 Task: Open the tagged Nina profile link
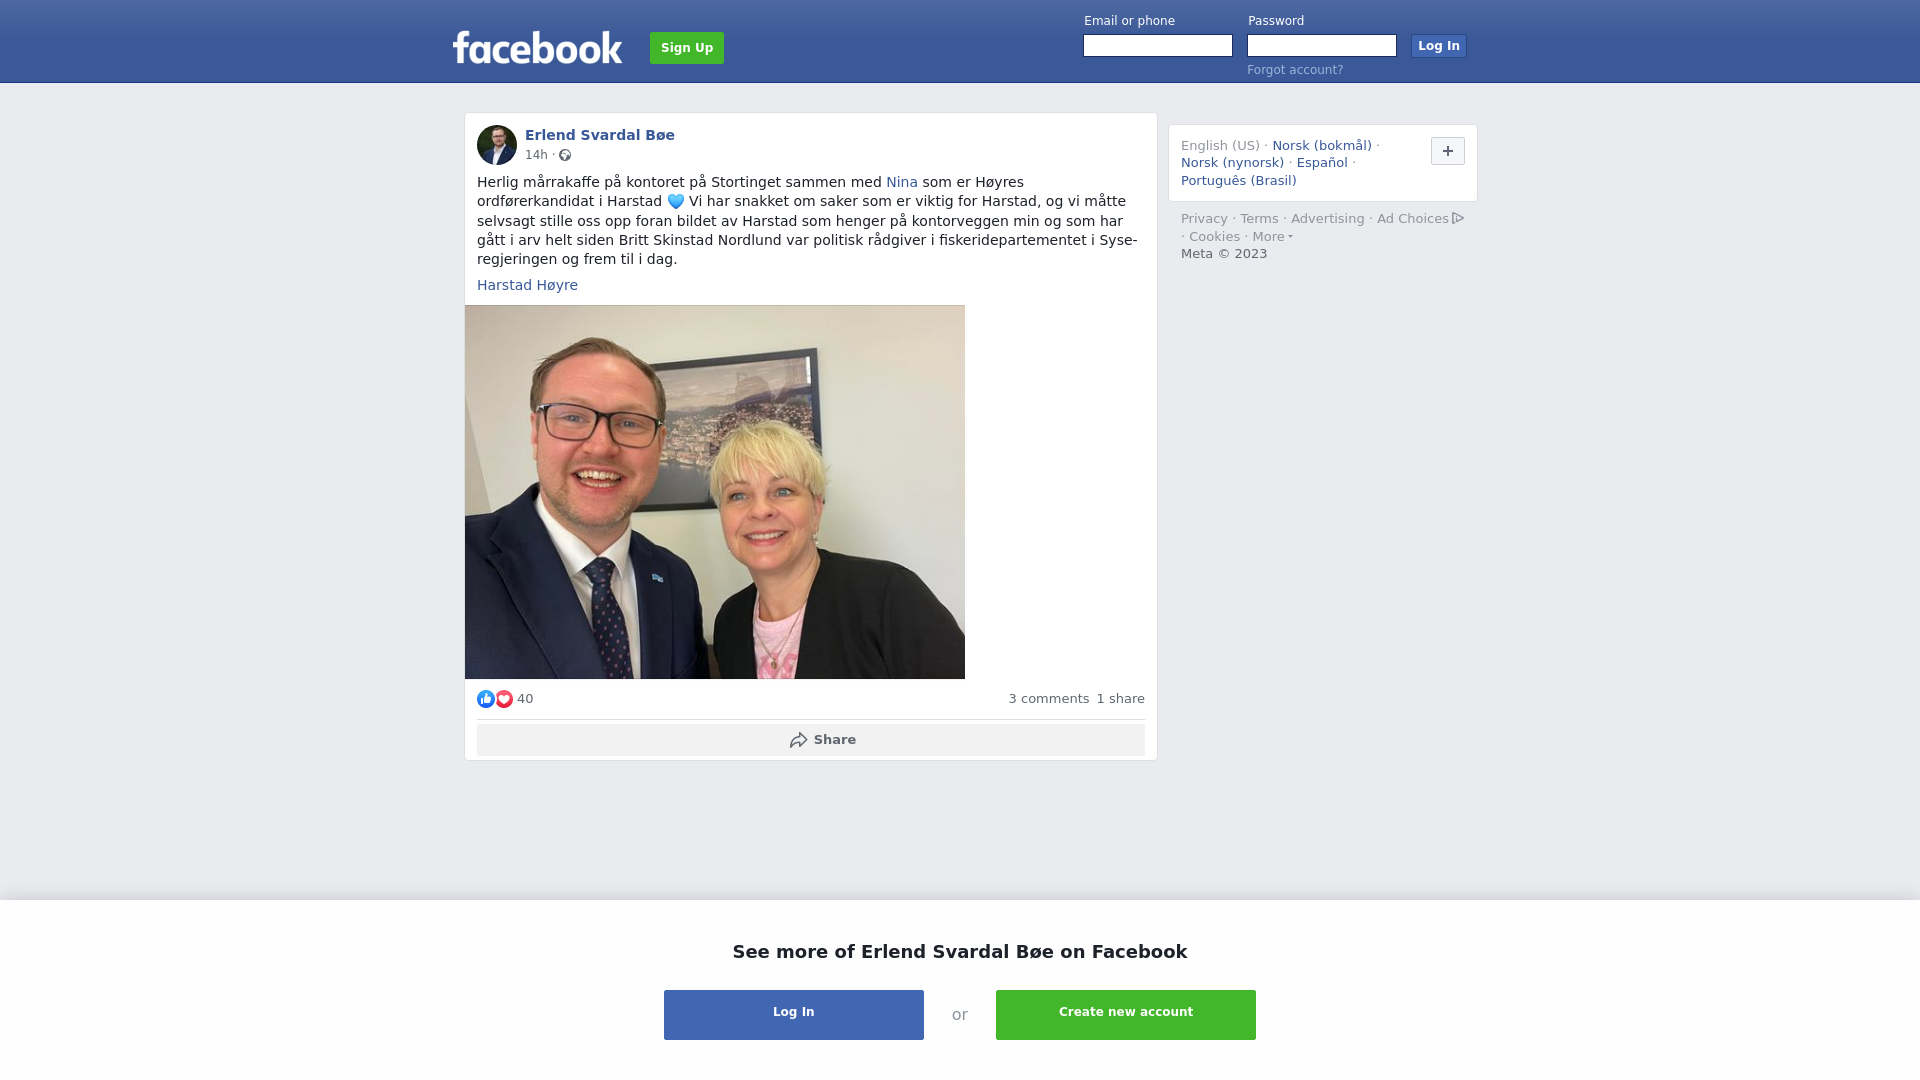tap(902, 182)
